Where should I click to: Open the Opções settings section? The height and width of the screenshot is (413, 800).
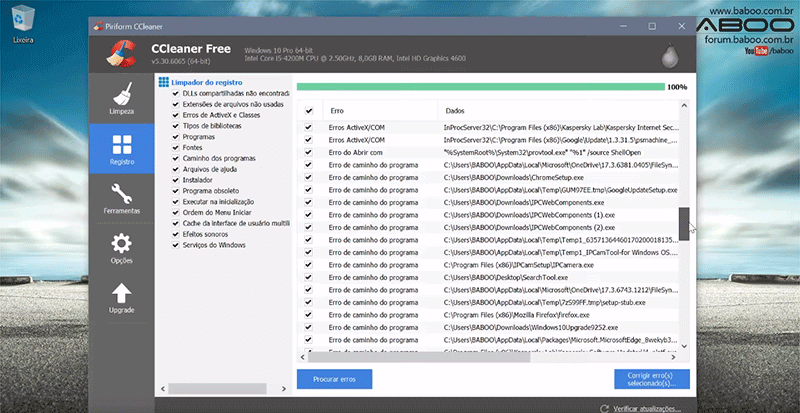(121, 249)
